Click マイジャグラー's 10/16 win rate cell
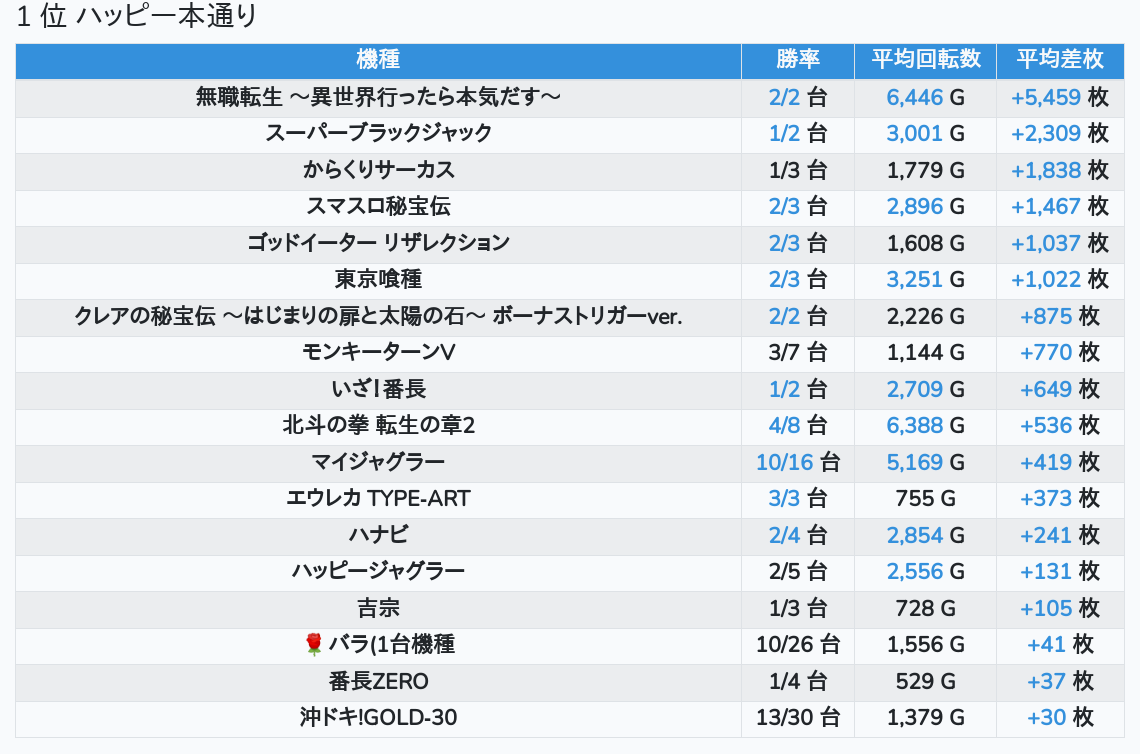This screenshot has height=754, width=1140. tap(798, 462)
